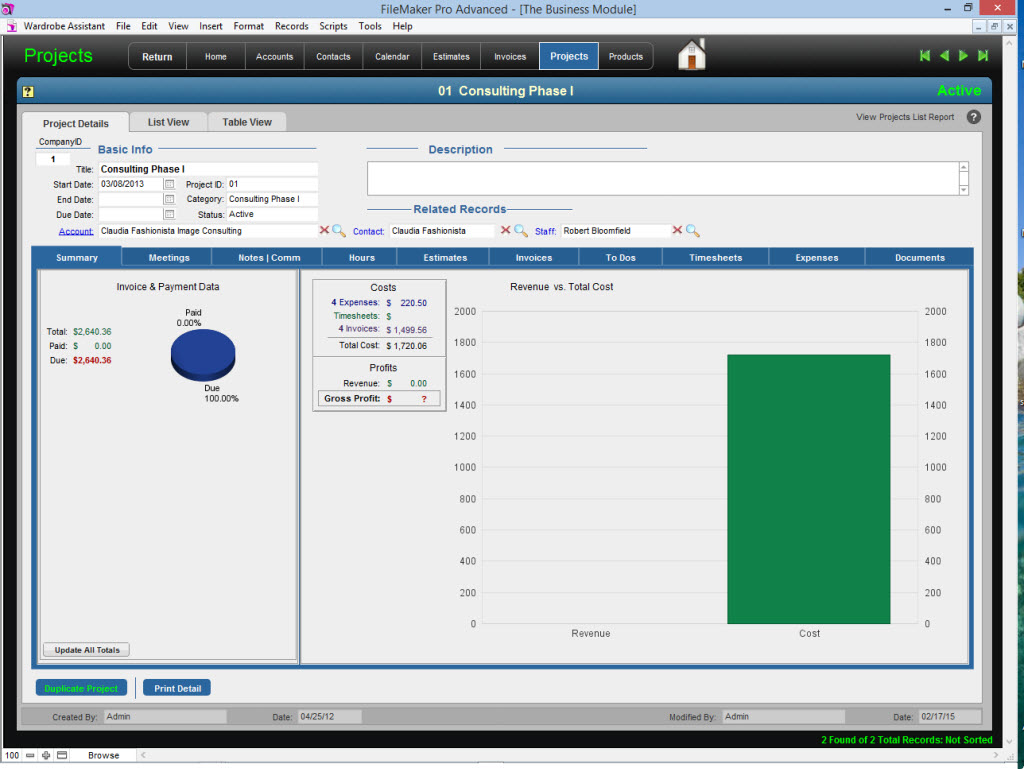Open the Meetings tab
This screenshot has width=1024, height=769.
click(168, 258)
